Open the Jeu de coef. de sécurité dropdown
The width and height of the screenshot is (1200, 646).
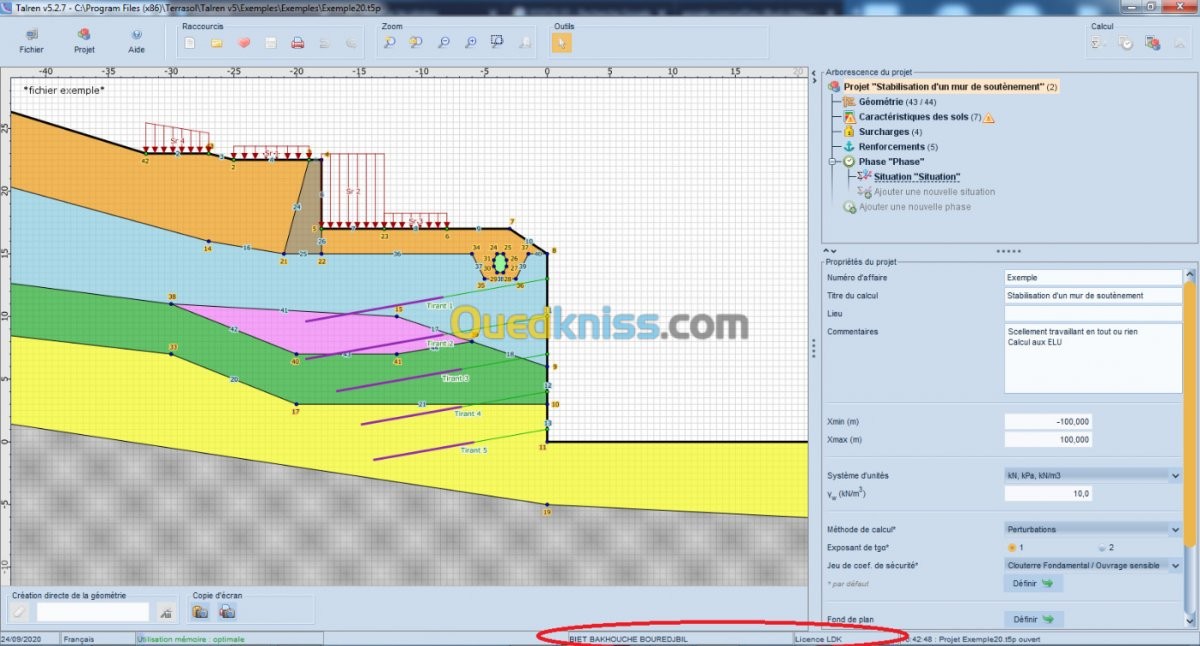[1093, 565]
